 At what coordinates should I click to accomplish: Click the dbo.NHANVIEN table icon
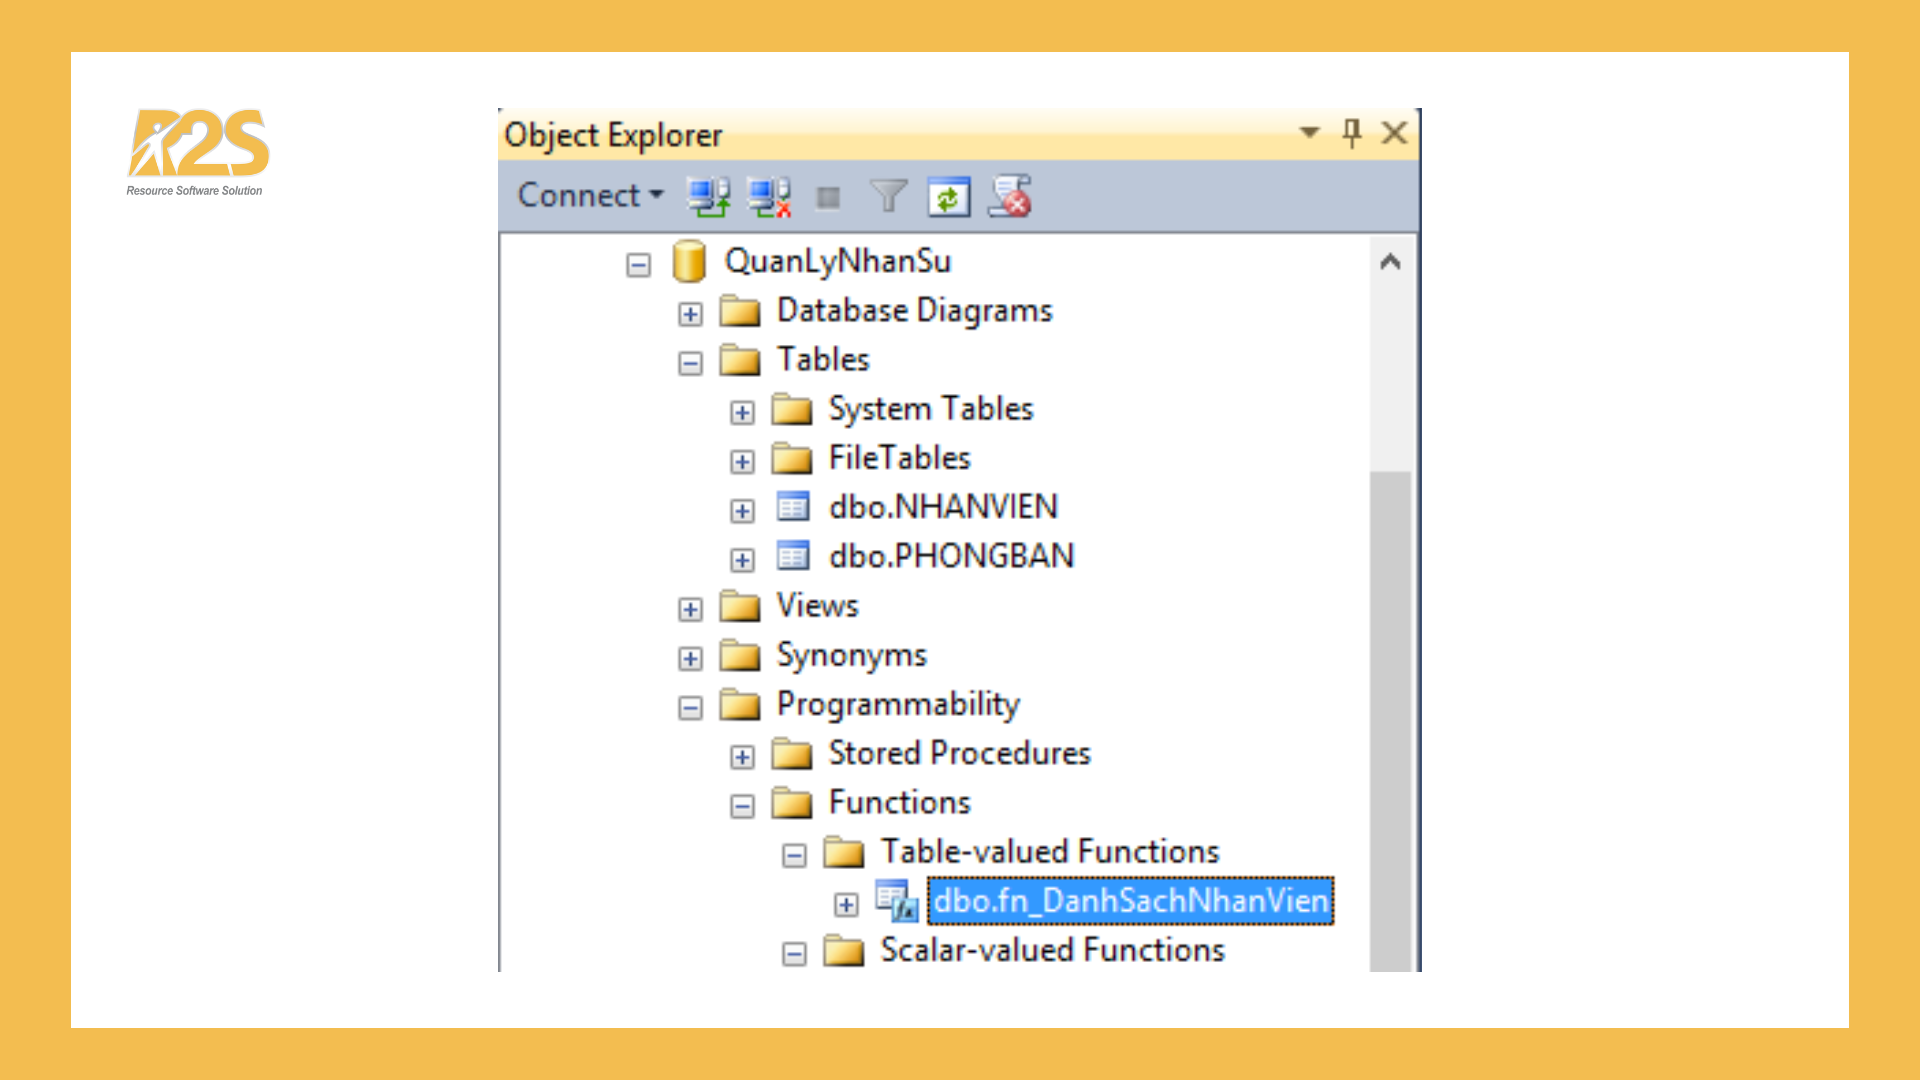click(794, 507)
